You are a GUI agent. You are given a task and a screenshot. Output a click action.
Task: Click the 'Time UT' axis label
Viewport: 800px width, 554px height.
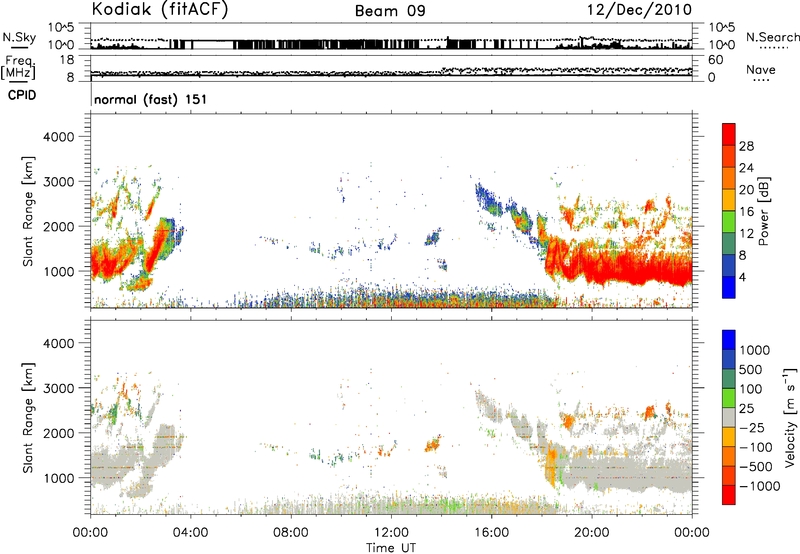click(391, 548)
